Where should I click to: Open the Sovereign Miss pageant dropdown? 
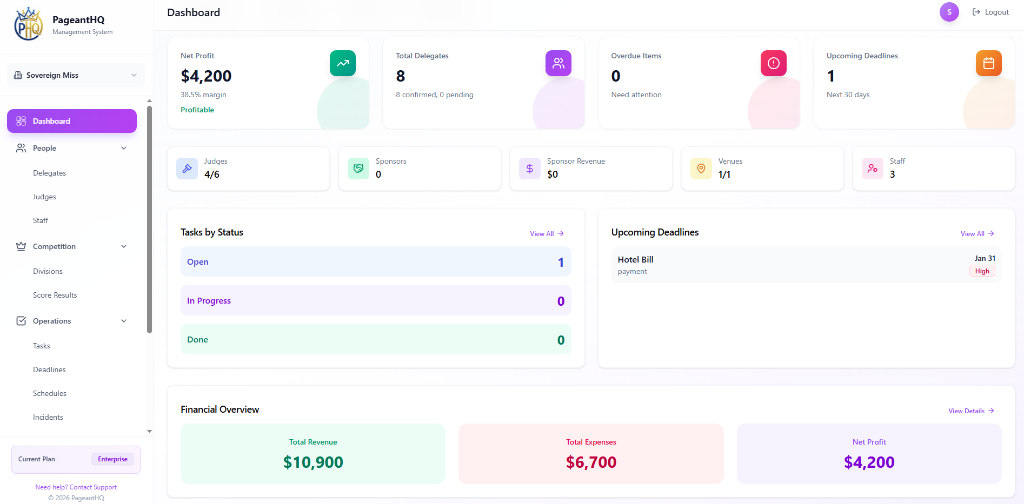[x=76, y=75]
